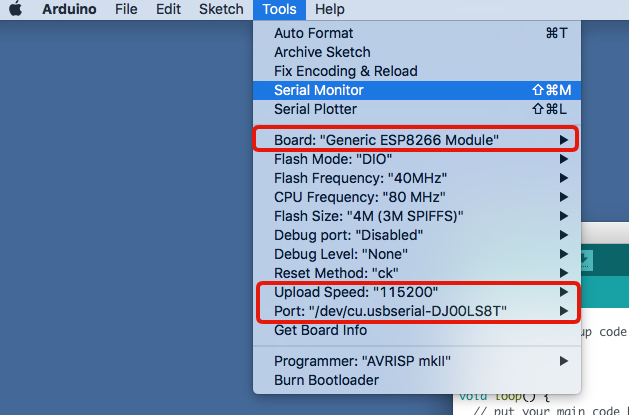This screenshot has height=415, width=629.
Task: Open the Edit menu
Action: 168,9
